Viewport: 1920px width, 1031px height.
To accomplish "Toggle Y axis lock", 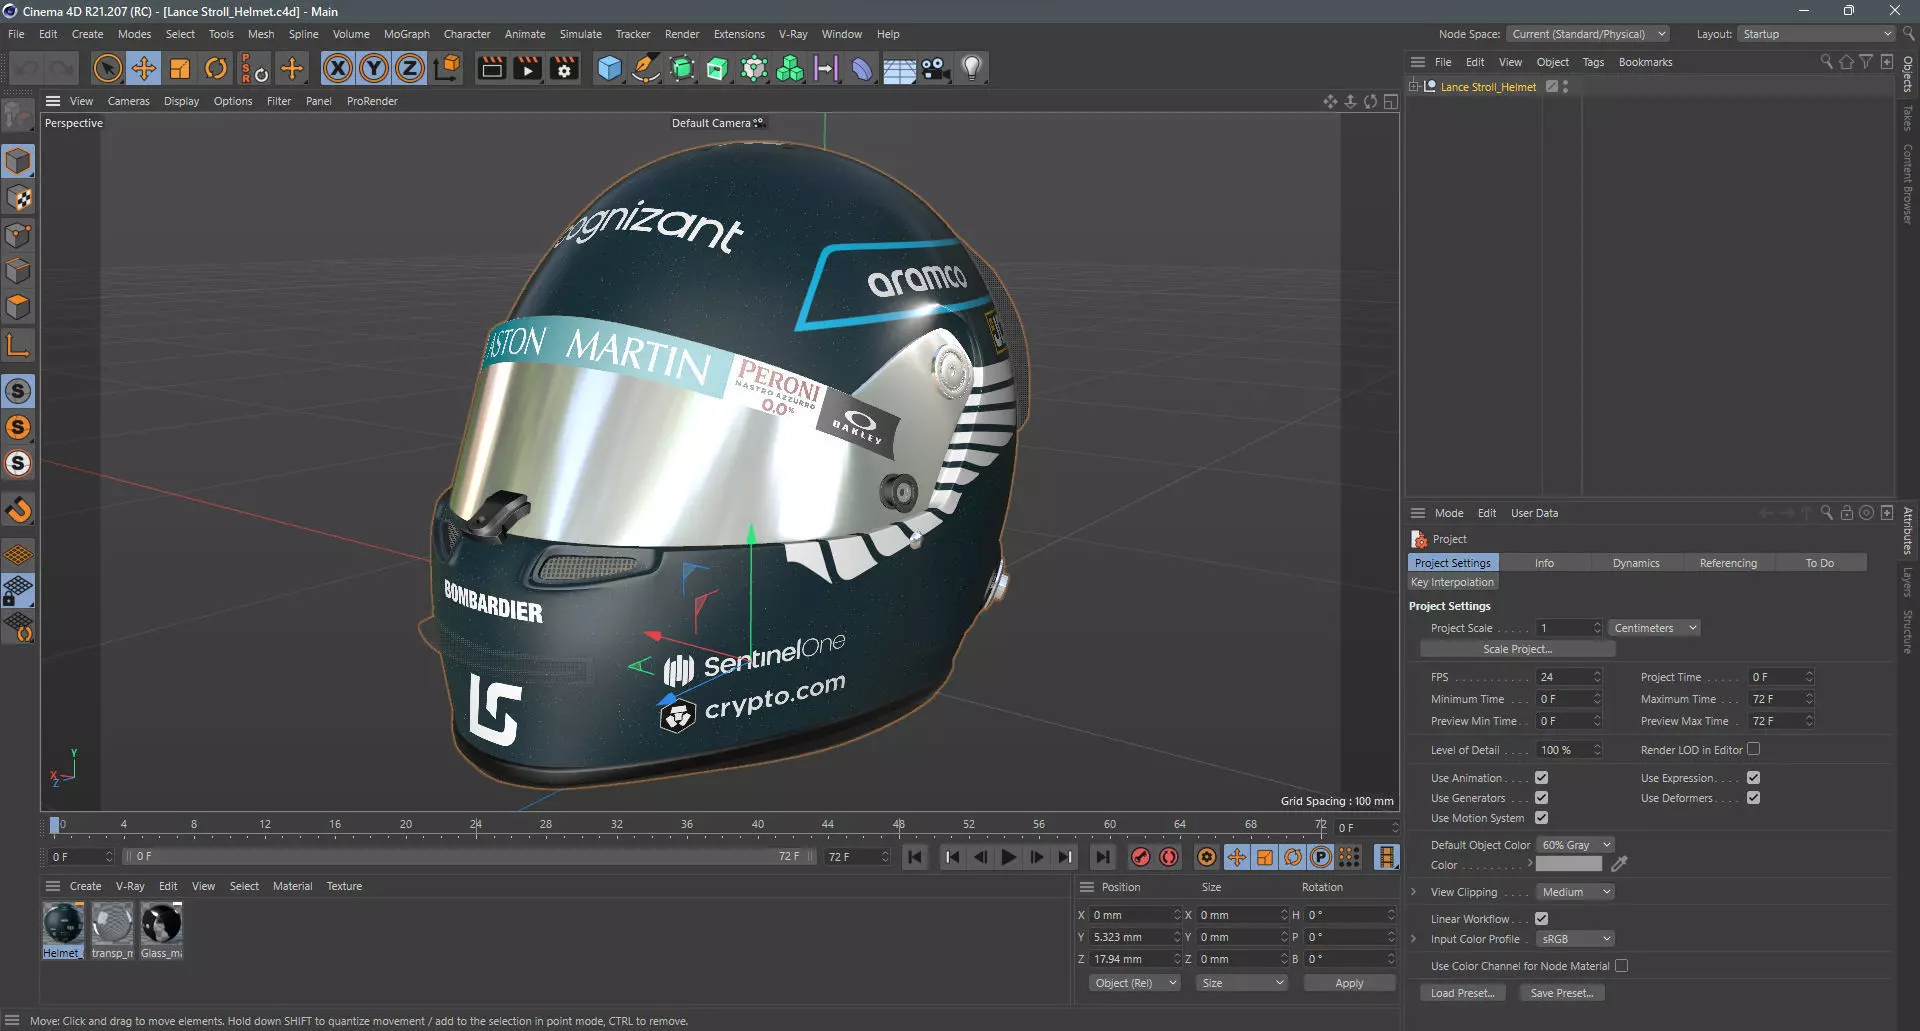I will pyautogui.click(x=374, y=68).
